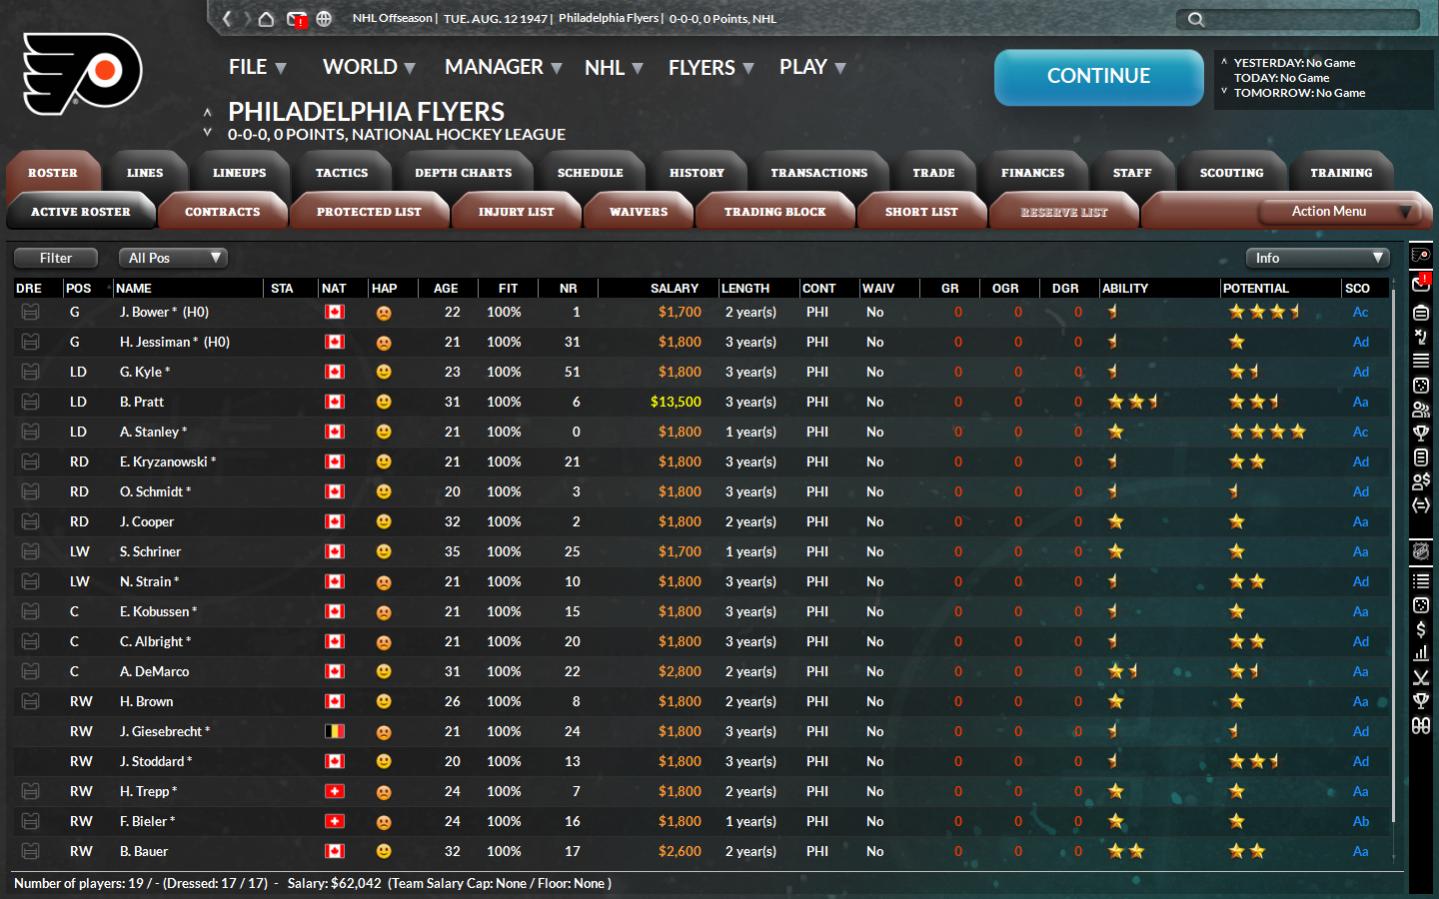This screenshot has height=899, width=1439.
Task: Click the NHL shield logo in sidebar
Action: click(1420, 551)
